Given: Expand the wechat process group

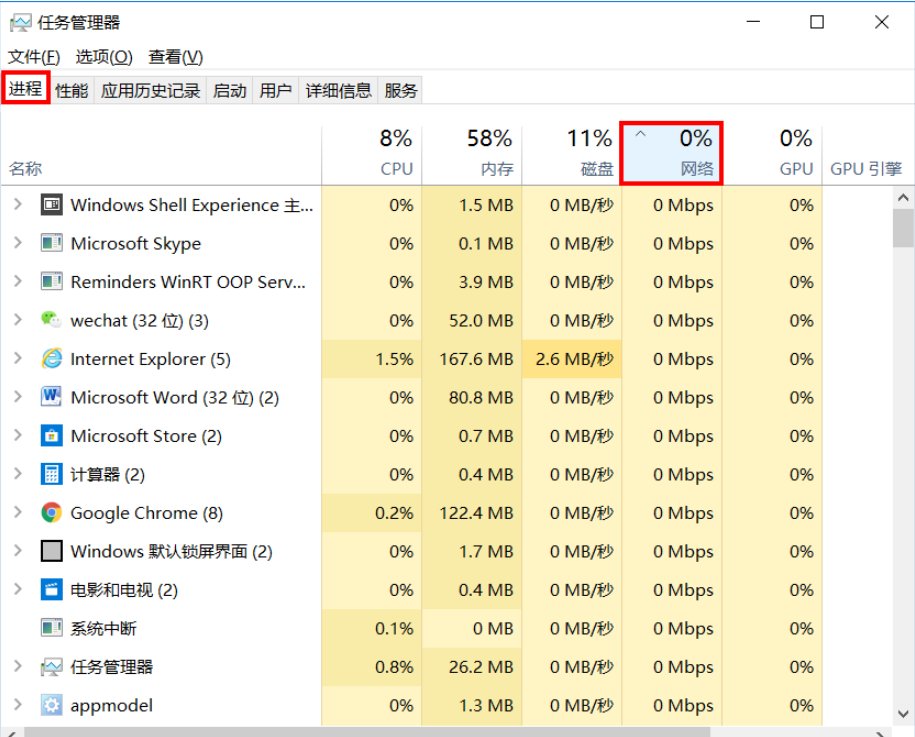Looking at the screenshot, I should (x=18, y=320).
